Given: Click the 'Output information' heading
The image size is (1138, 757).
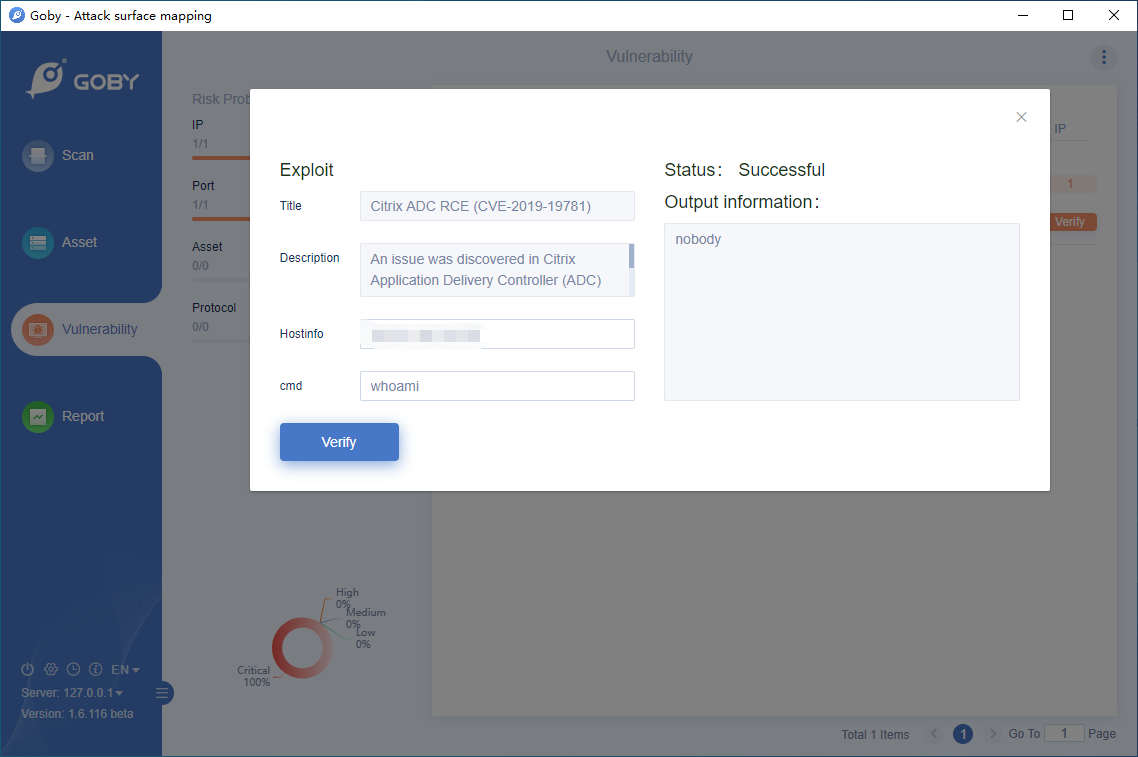Looking at the screenshot, I should pyautogui.click(x=742, y=202).
